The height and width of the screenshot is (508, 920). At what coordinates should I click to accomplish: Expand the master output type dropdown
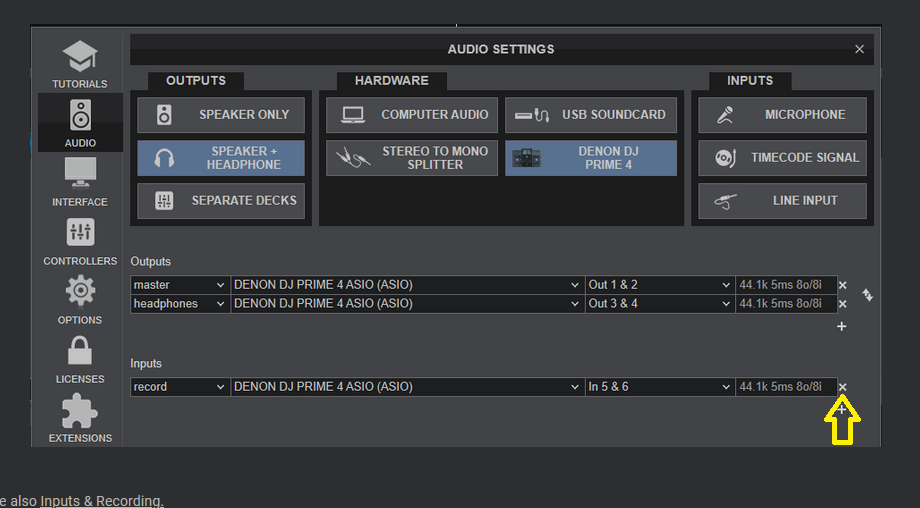coord(180,285)
